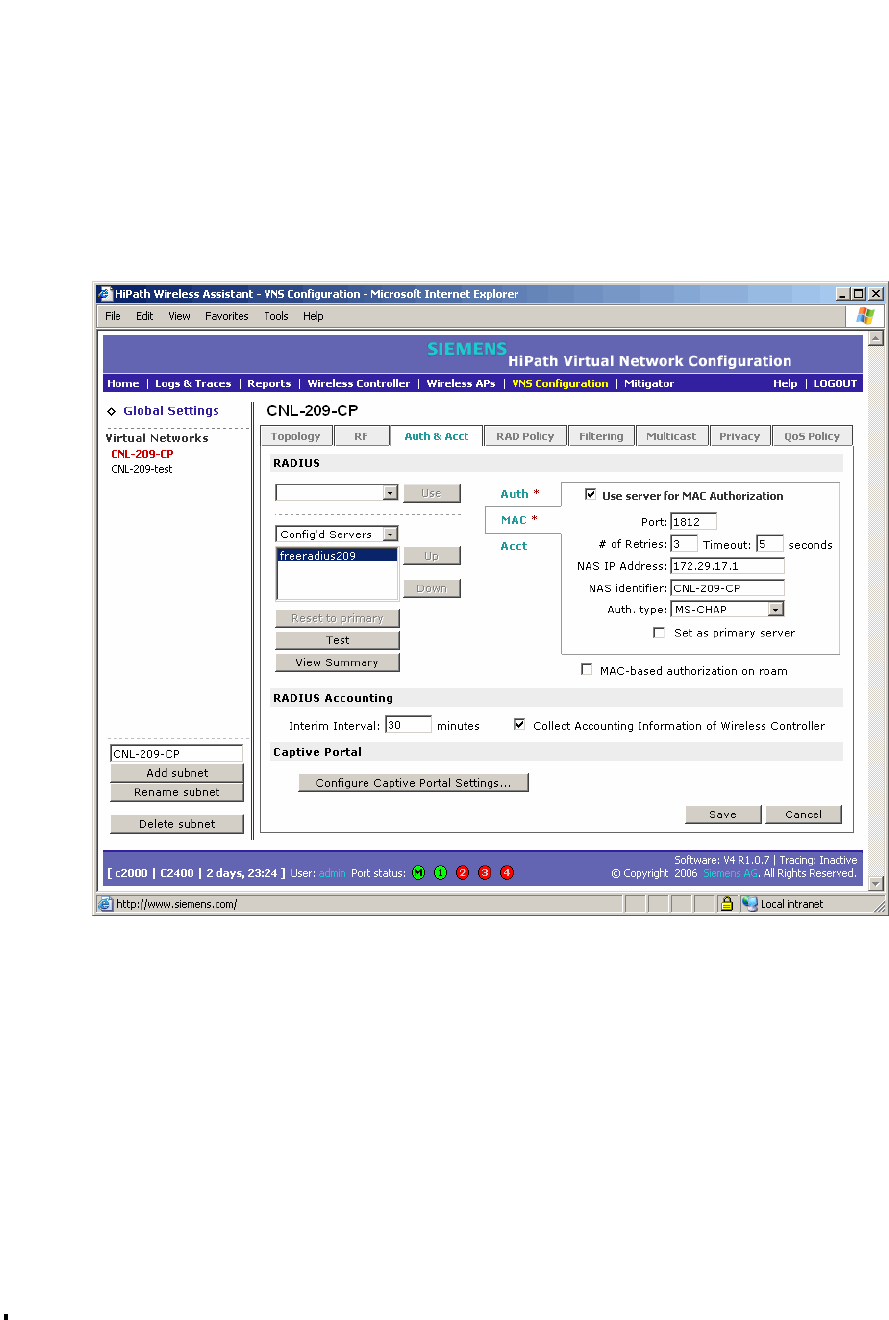
Task: Open Reports in the navigation bar
Action: [x=269, y=384]
